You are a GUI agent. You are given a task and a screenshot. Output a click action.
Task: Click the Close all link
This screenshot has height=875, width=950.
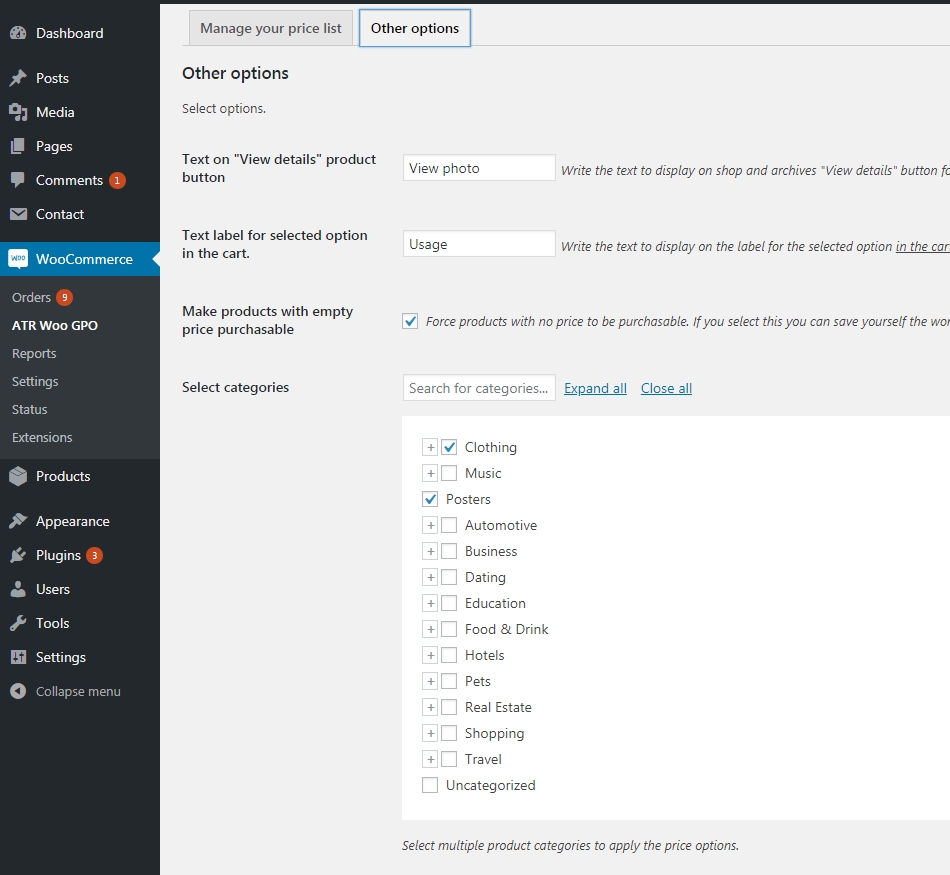[x=666, y=388]
